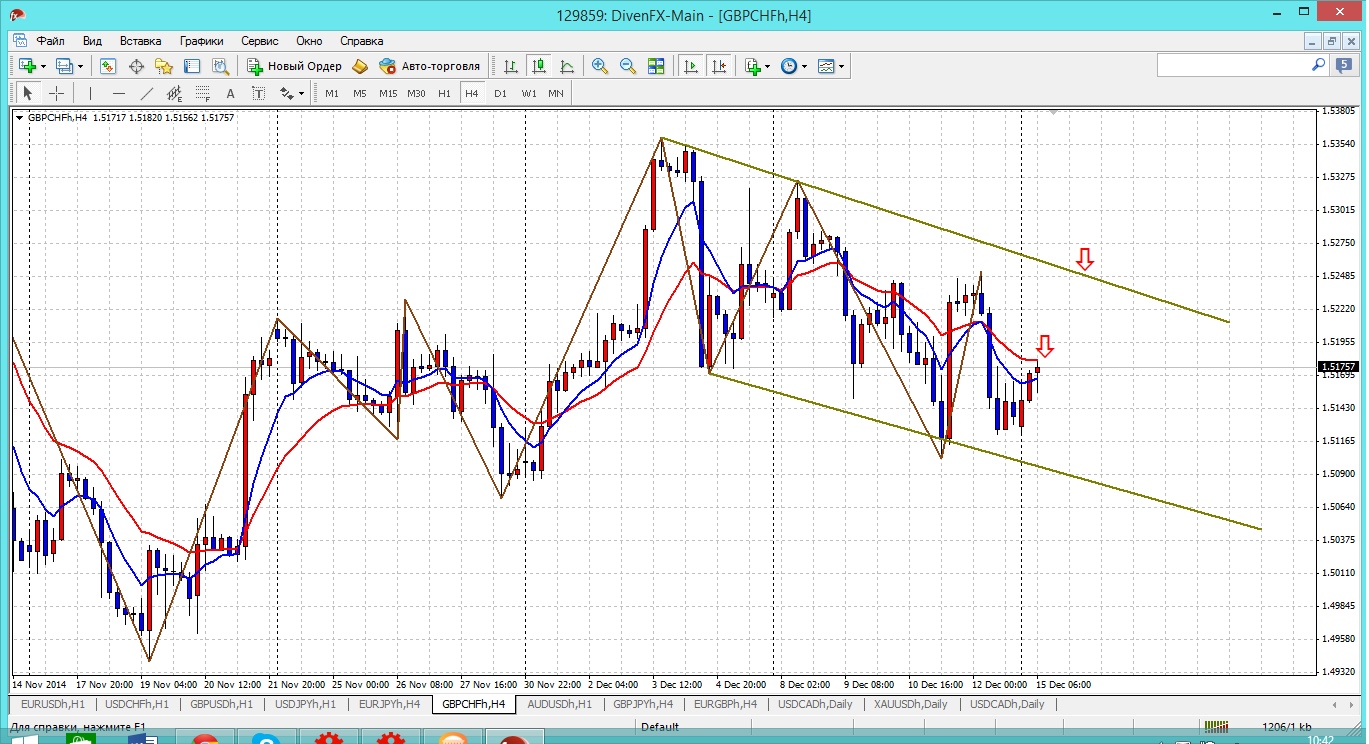This screenshot has width=1369, height=744.
Task: Select the trendline drawing tool
Action: [x=147, y=93]
